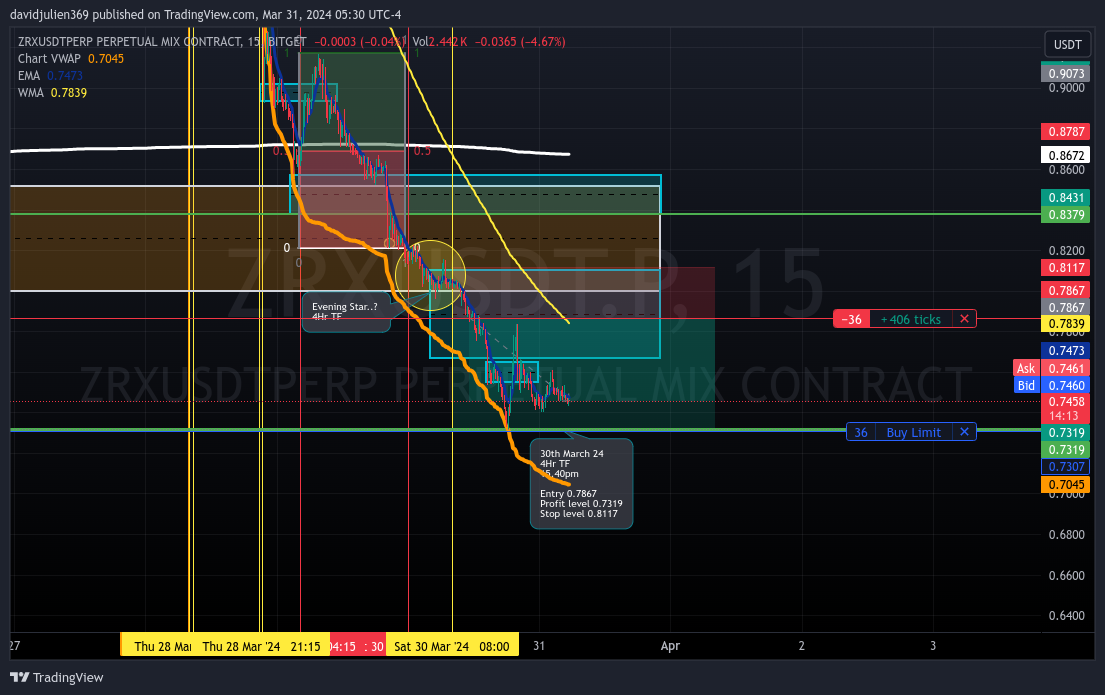Click the red volume value 2.442K
Screen dimensions: 1105x695
point(448,42)
